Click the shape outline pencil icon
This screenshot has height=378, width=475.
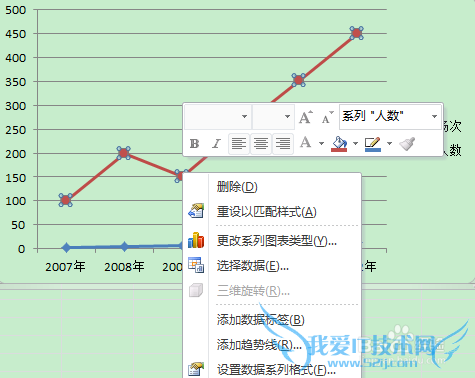click(x=373, y=144)
